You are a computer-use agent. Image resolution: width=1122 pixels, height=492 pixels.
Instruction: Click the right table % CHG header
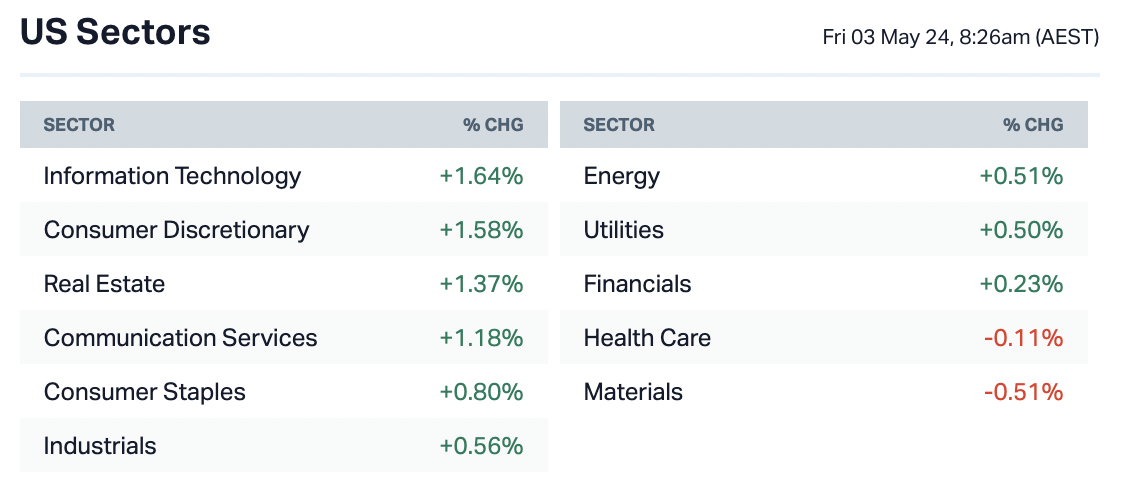1033,125
